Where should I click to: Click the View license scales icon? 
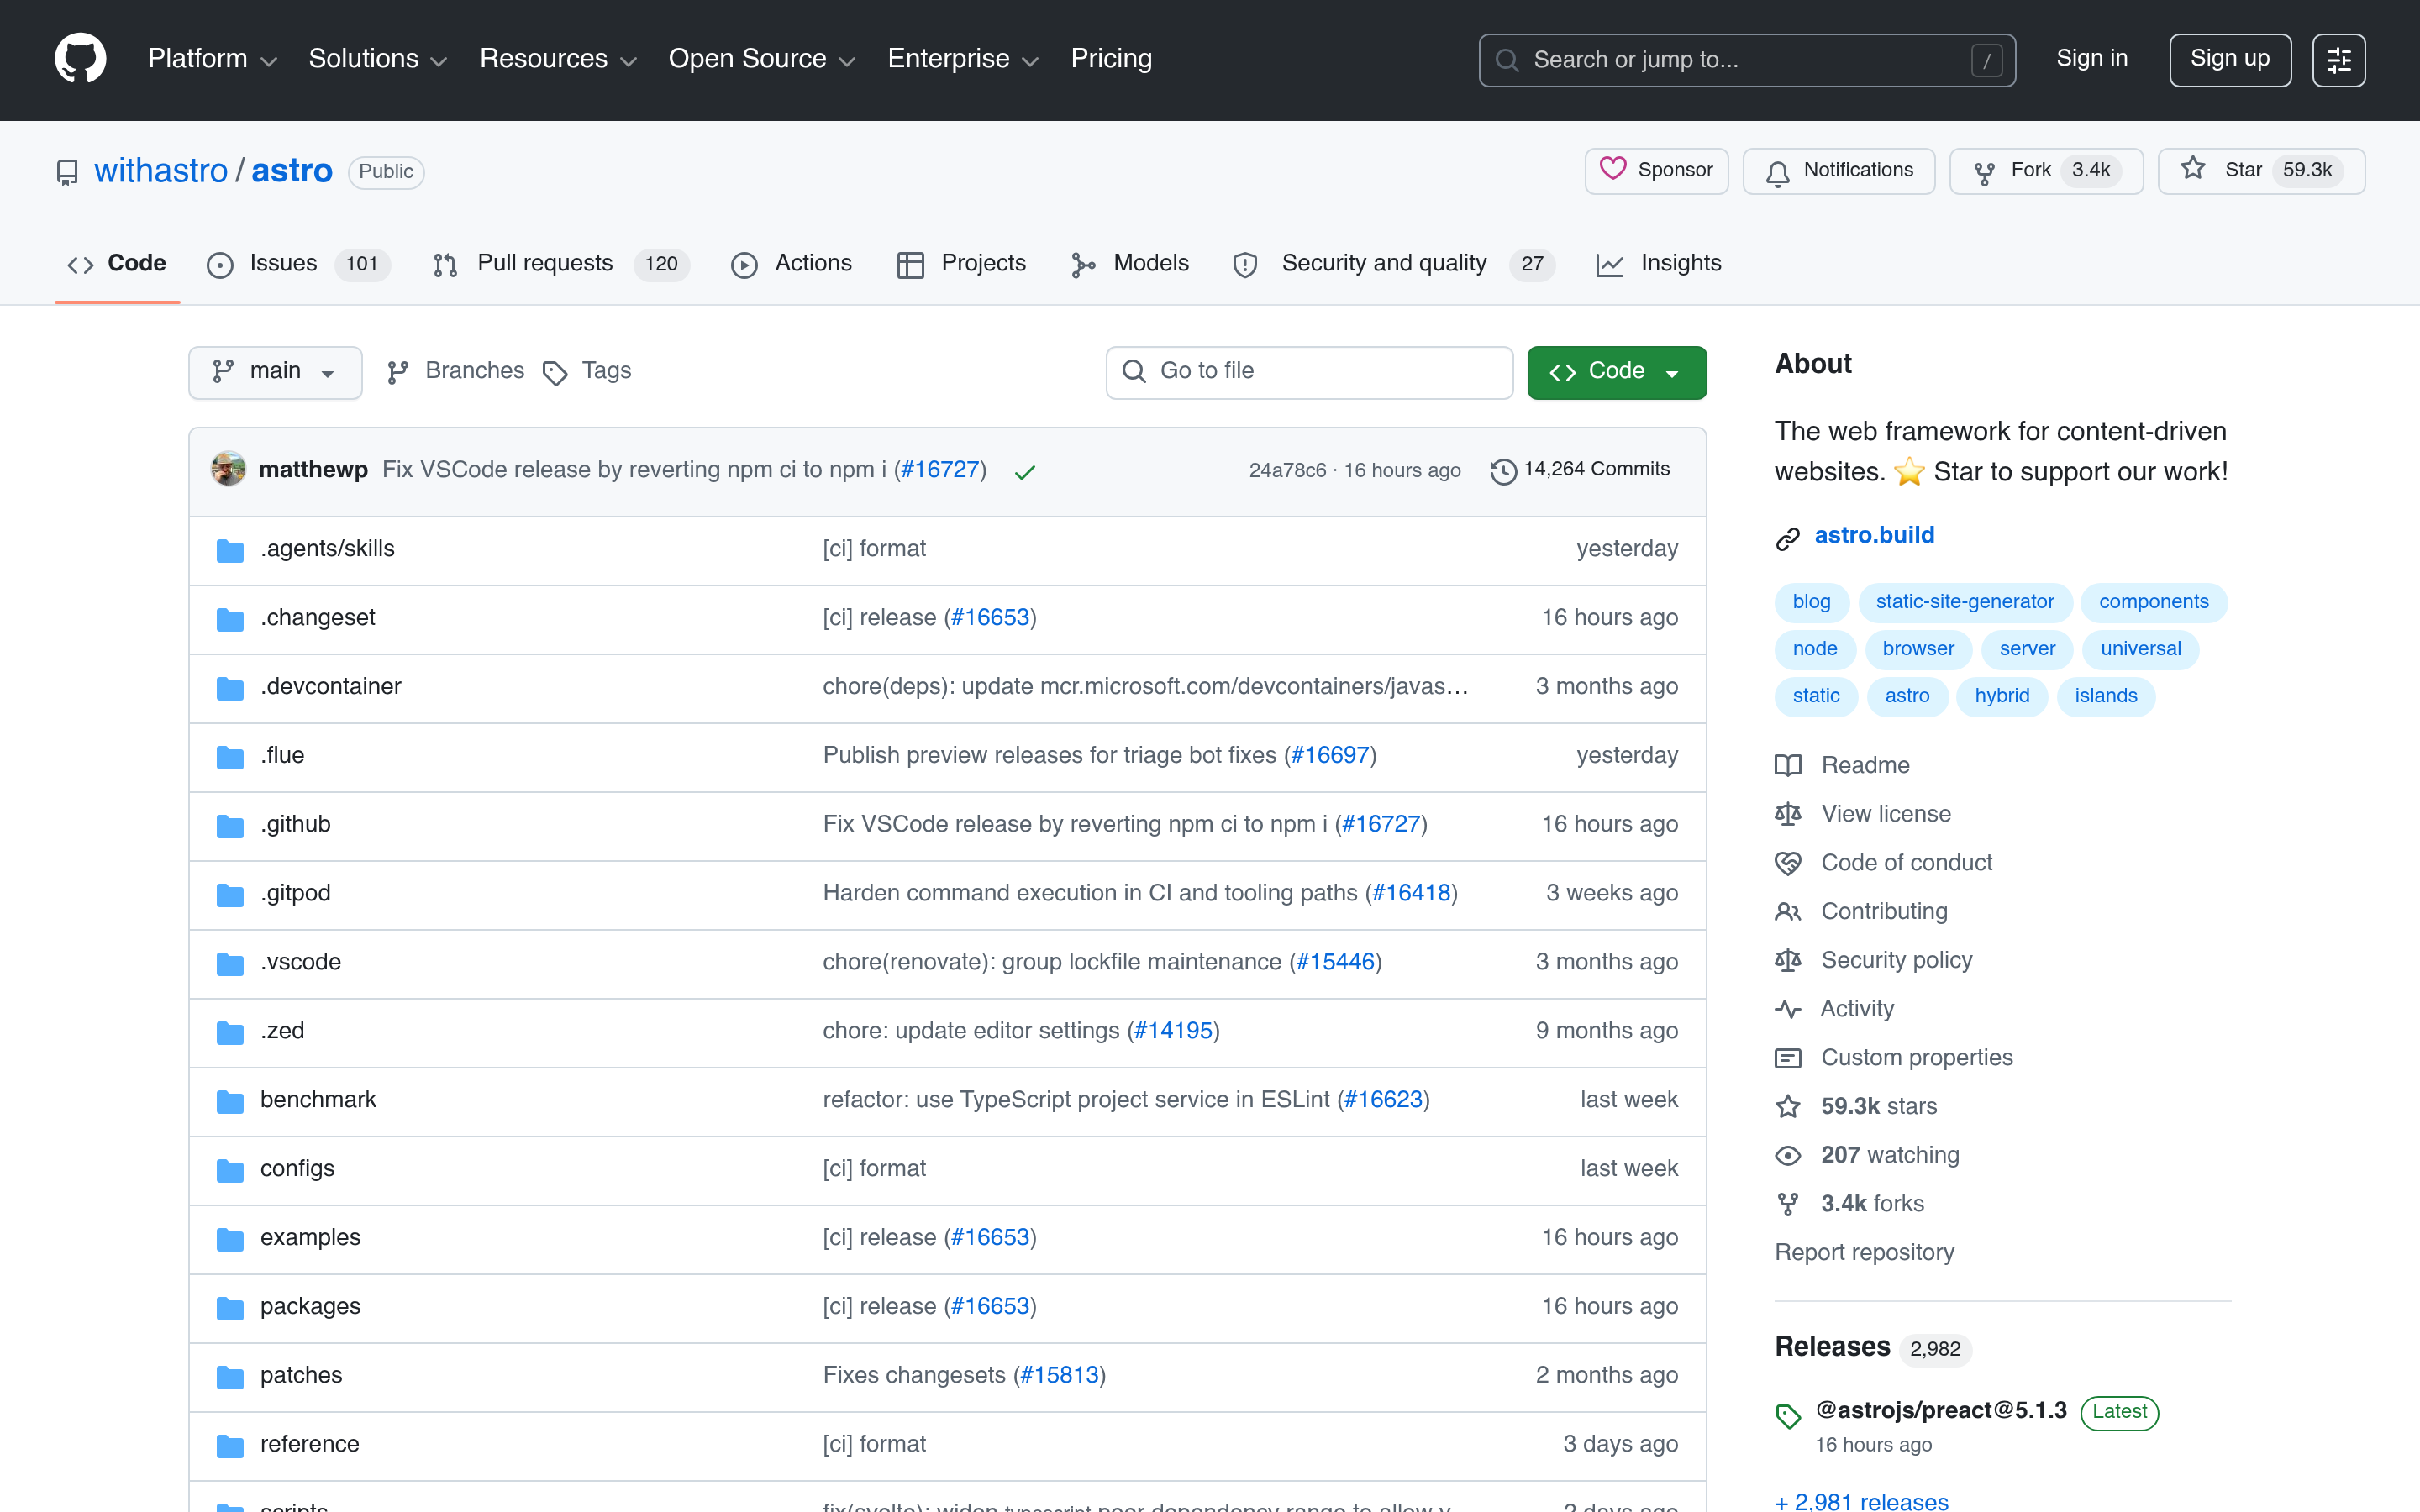[1788, 814]
